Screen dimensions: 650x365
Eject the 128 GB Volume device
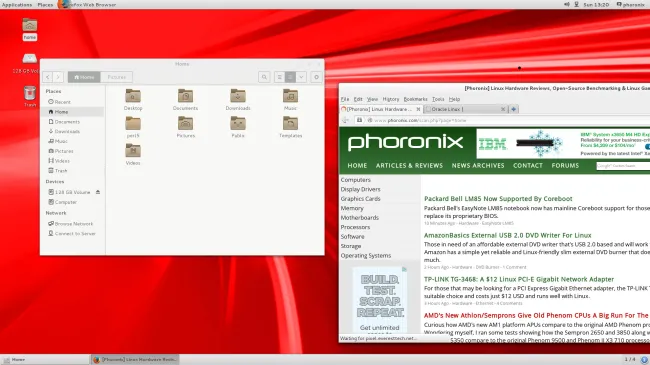pos(98,192)
